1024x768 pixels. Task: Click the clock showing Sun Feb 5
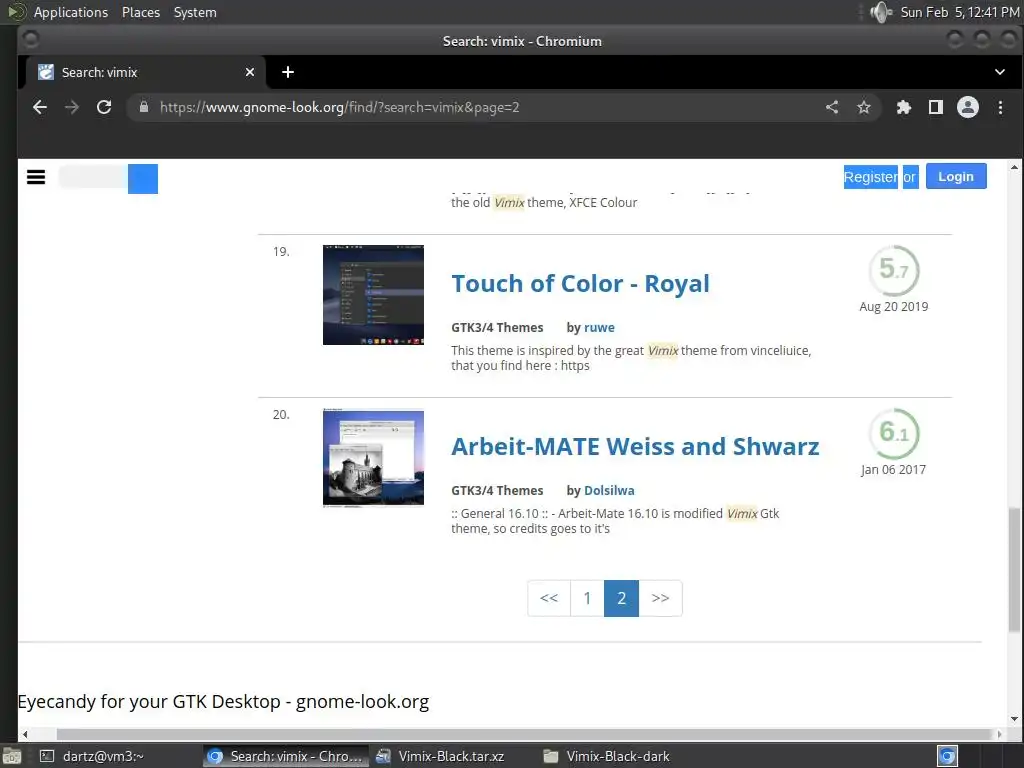(960, 12)
